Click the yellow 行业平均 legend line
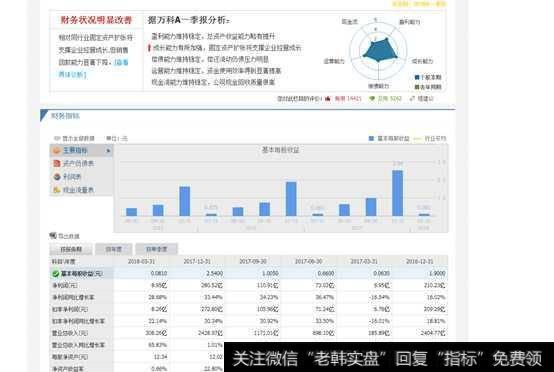 coord(417,138)
